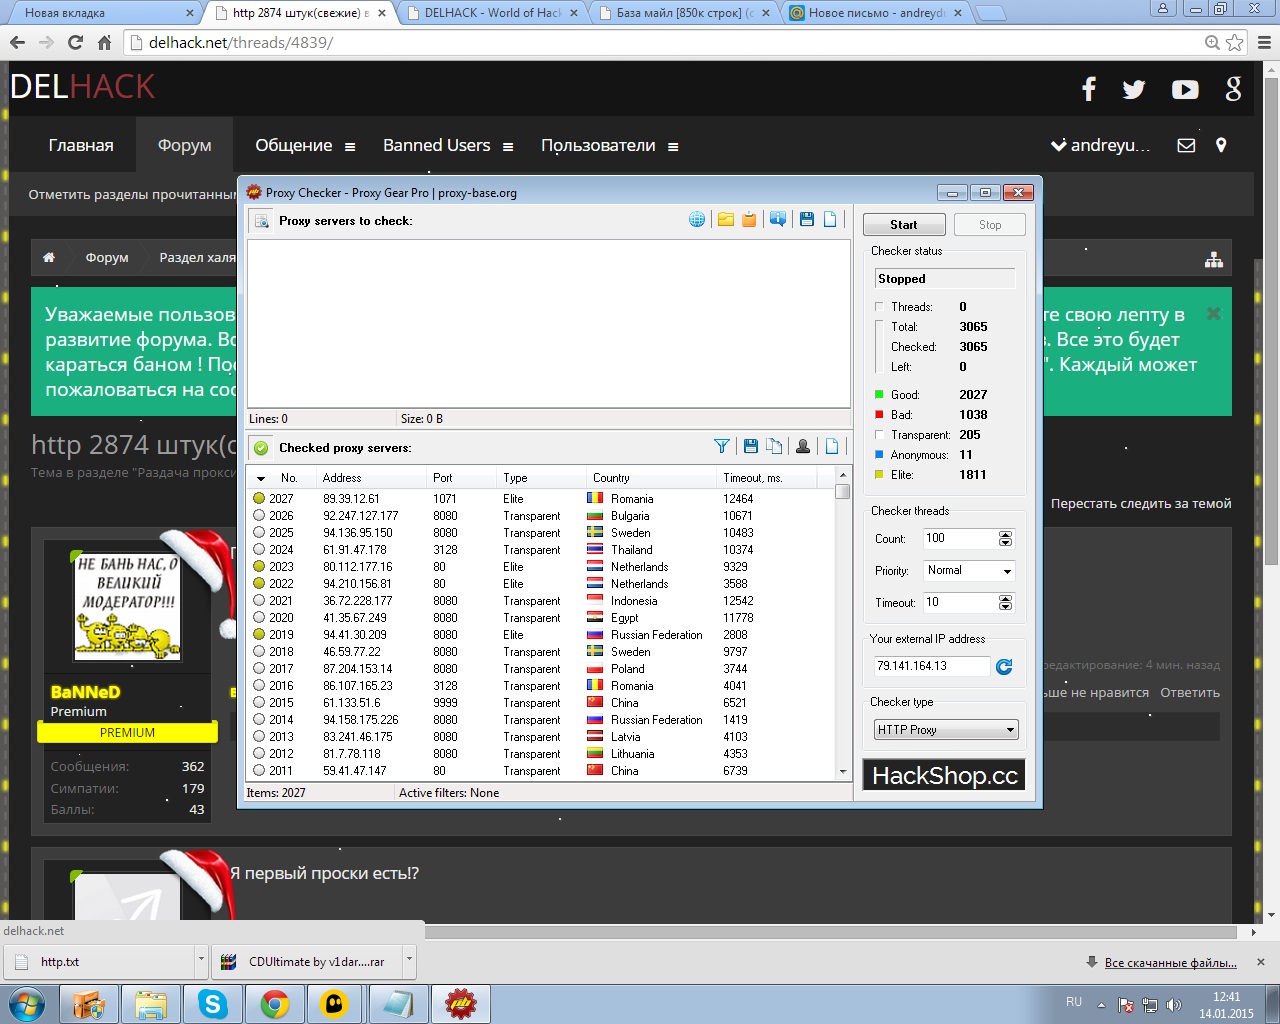Save icon in Proxy servers to check toolbar
1280x1024 pixels.
click(807, 220)
